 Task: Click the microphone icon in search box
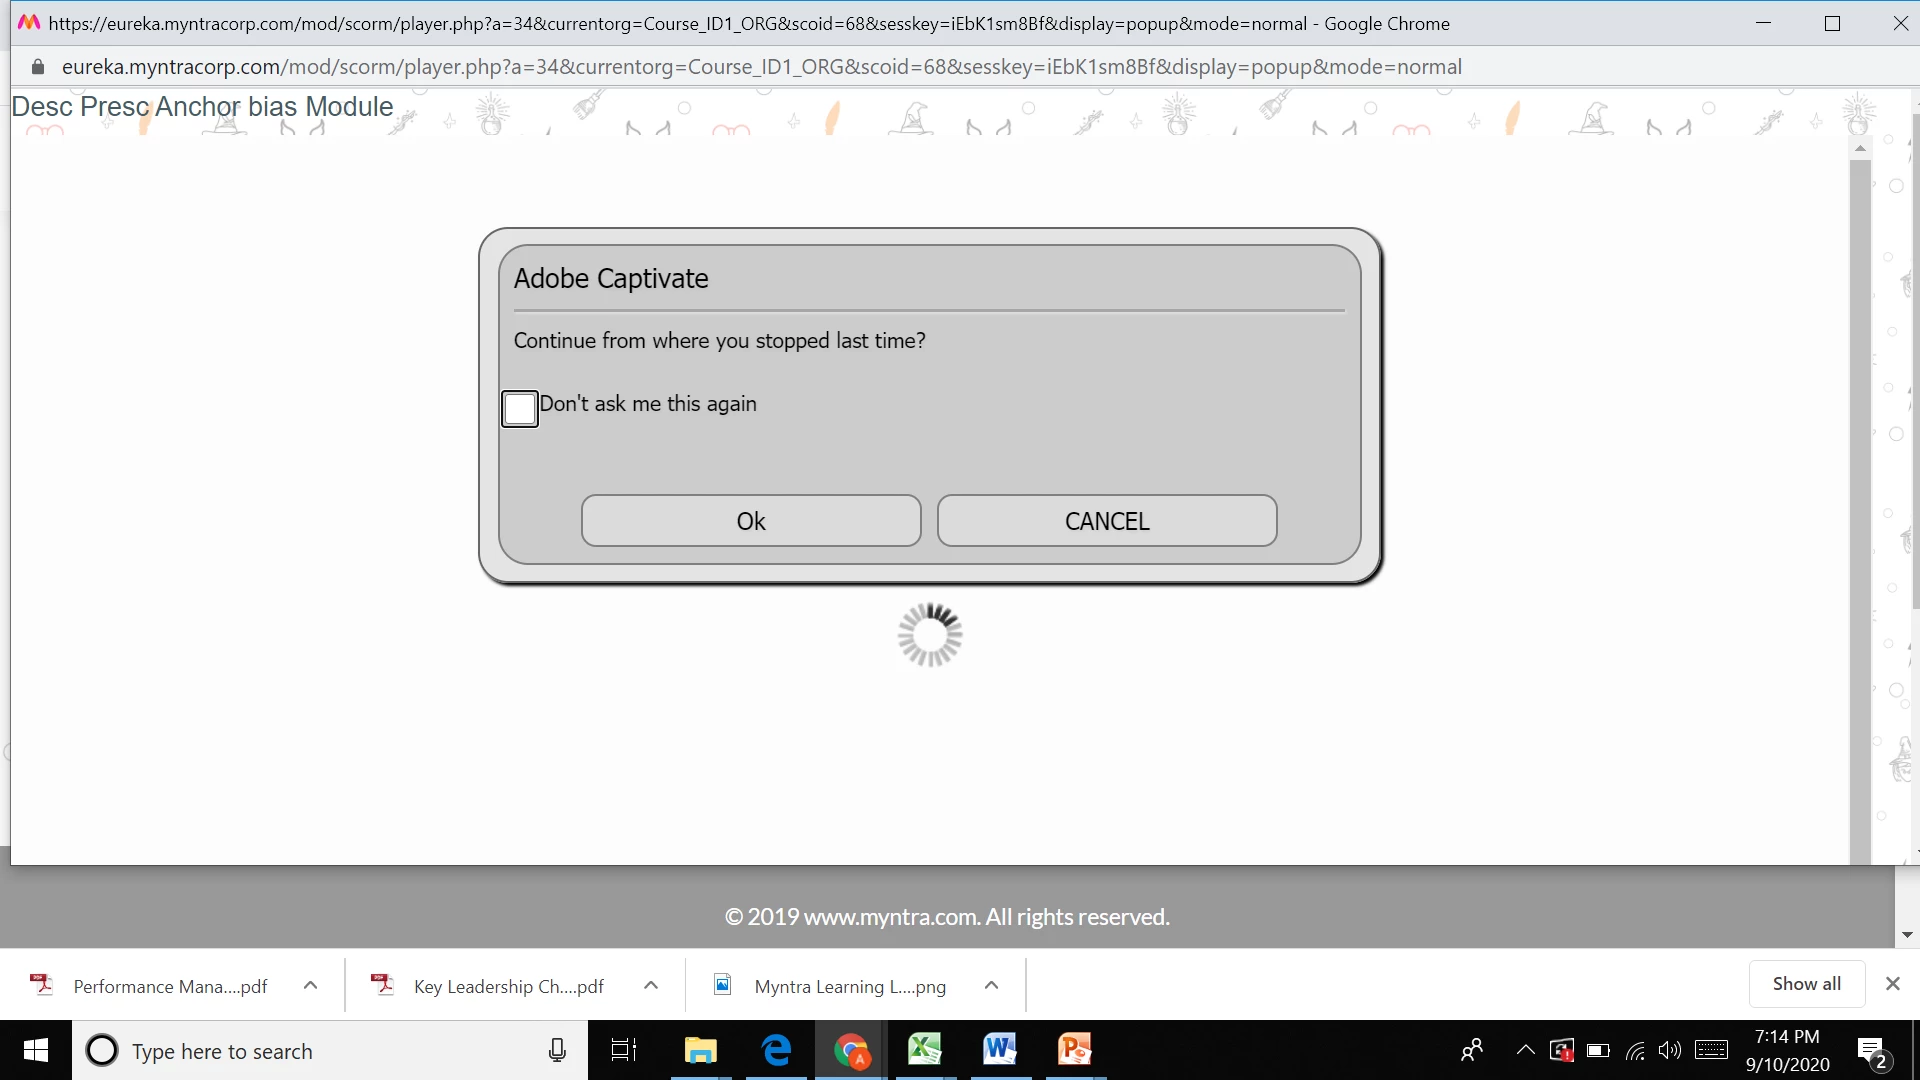pos(557,1050)
